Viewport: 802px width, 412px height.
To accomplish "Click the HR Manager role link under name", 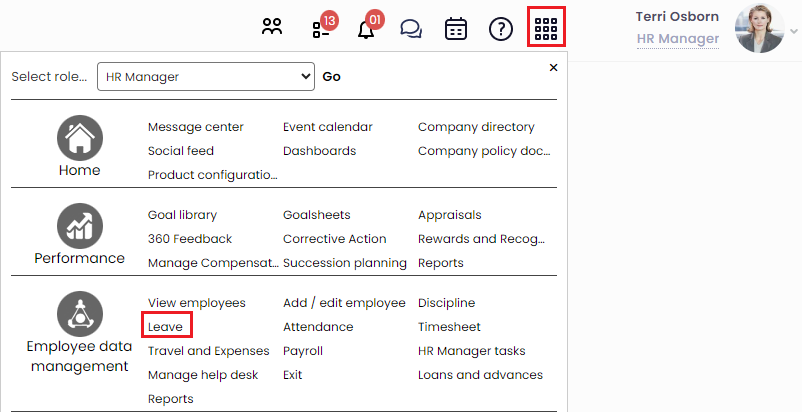I will click(x=677, y=39).
